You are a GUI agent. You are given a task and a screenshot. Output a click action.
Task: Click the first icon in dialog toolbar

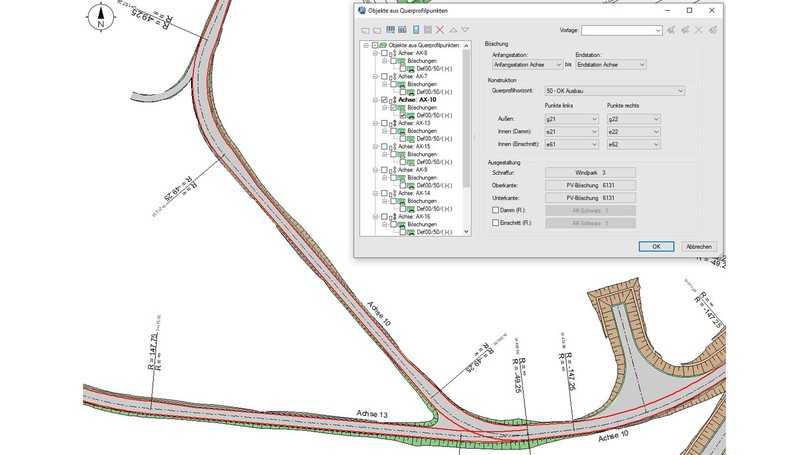tap(367, 30)
